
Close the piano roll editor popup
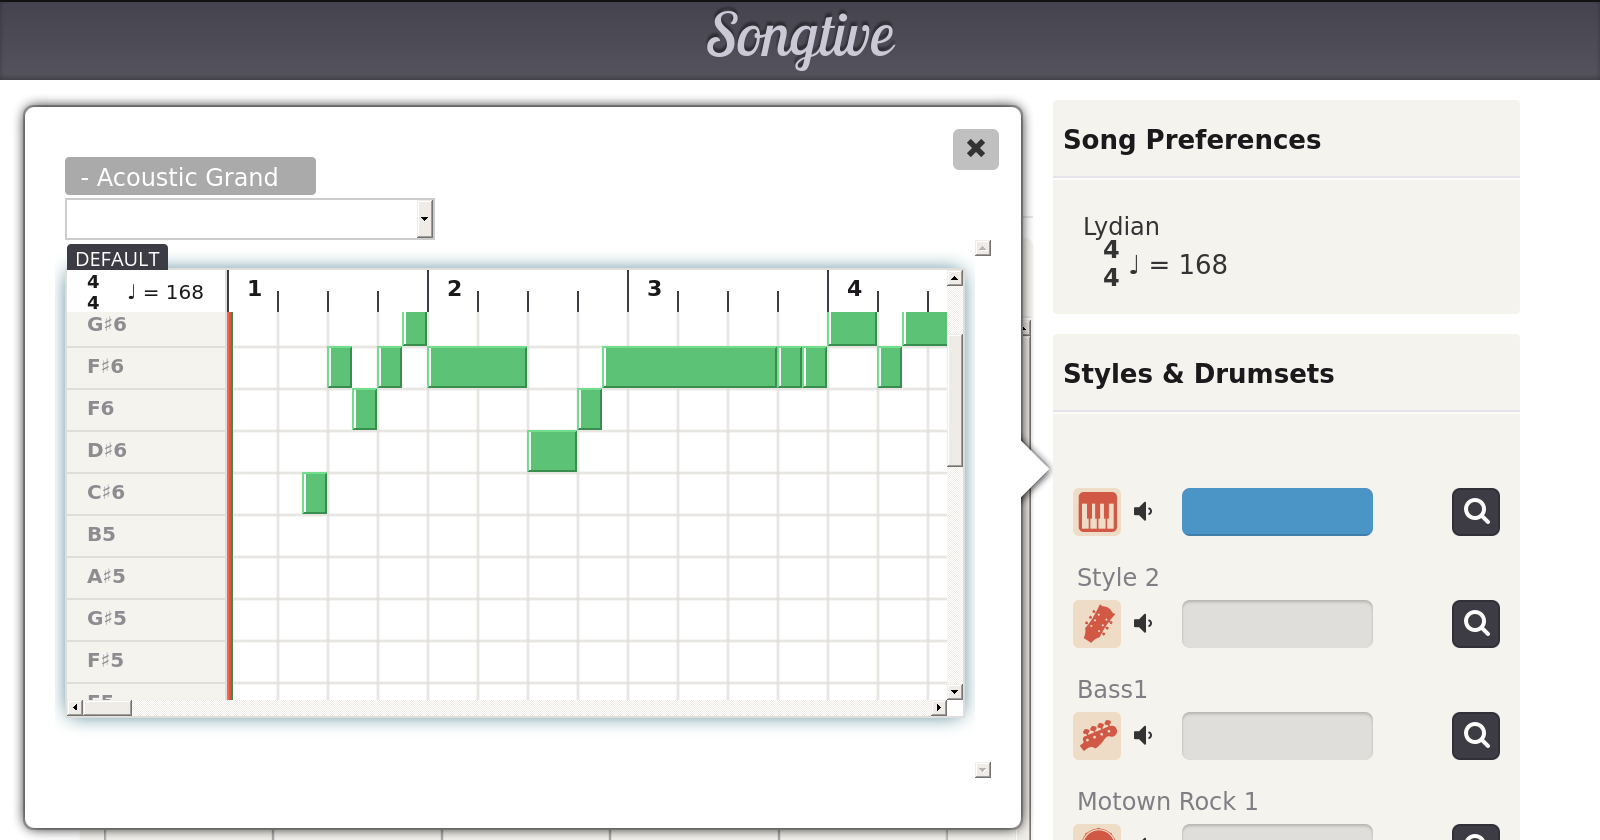[976, 149]
